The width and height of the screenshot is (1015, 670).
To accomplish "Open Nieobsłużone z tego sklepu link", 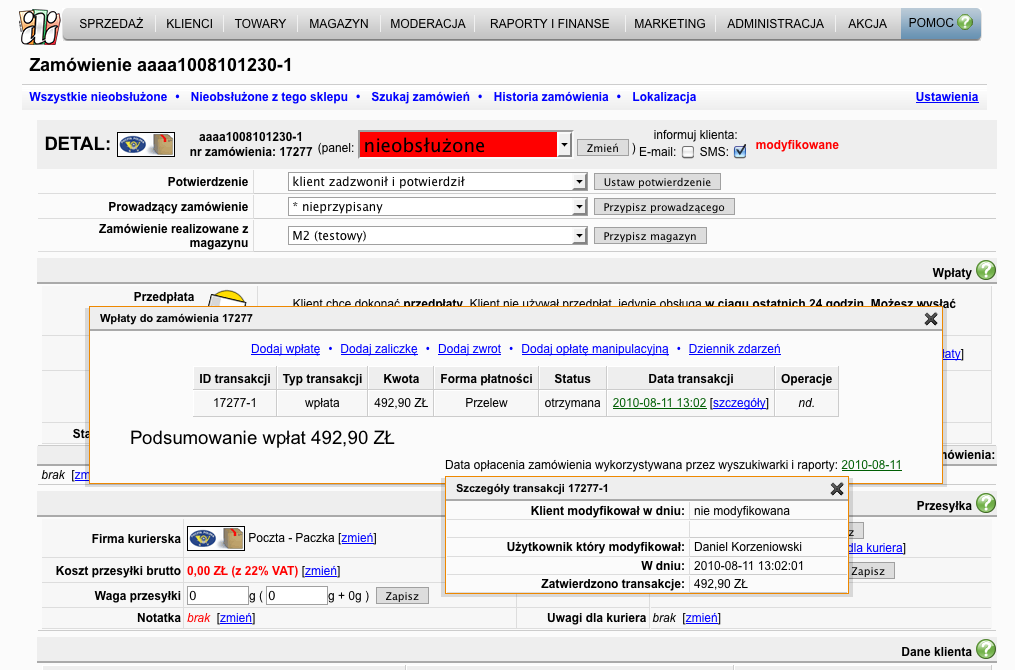I will (269, 97).
